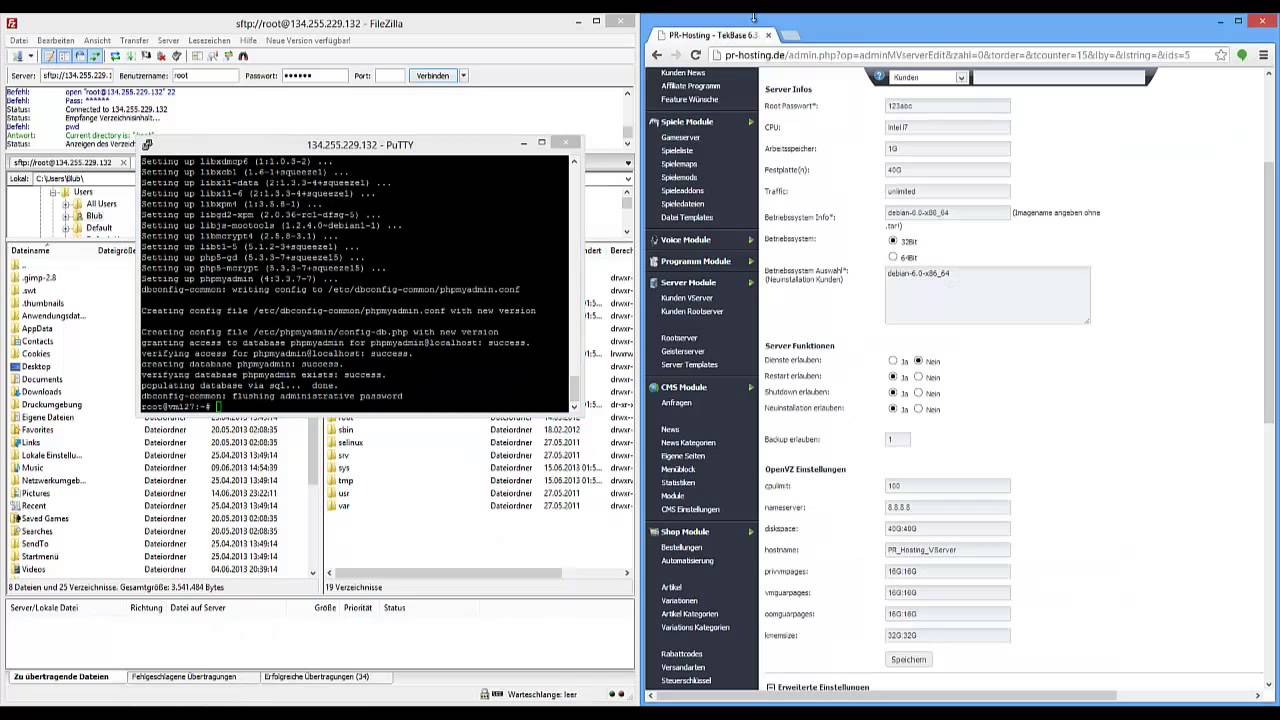
Task: Click the Speichern button on the form
Action: tap(908, 660)
